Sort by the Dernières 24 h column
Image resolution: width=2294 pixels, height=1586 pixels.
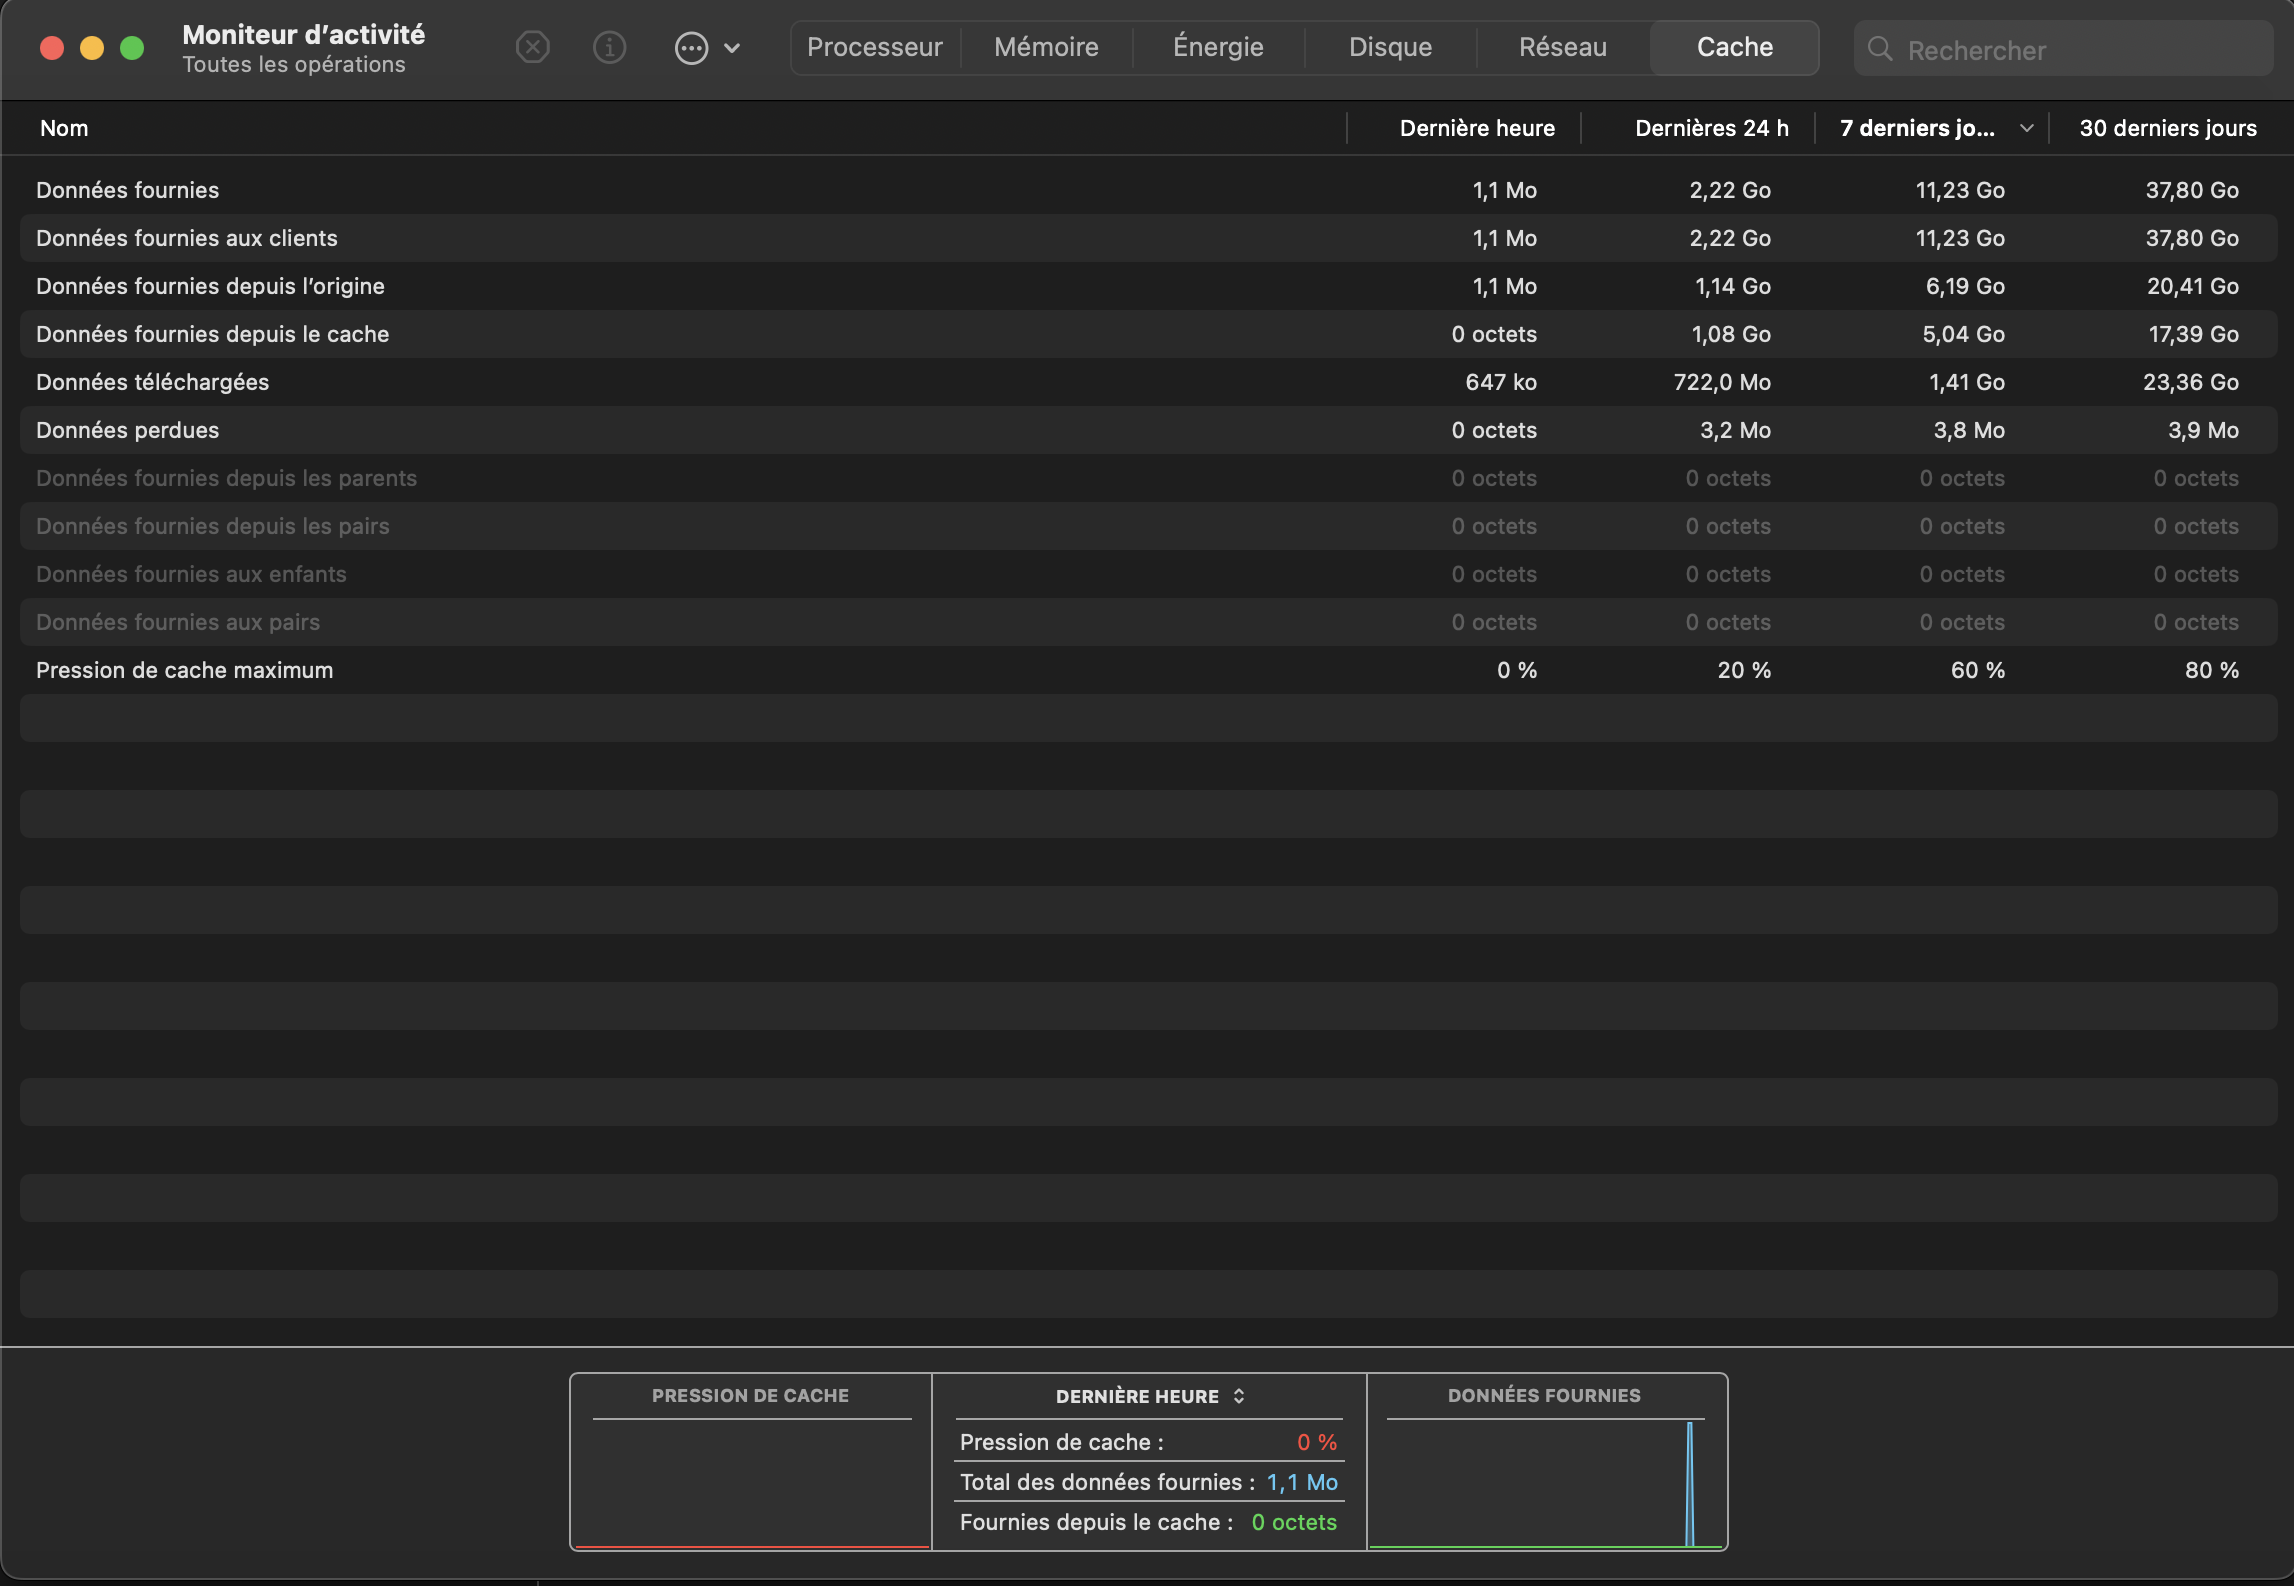pyautogui.click(x=1711, y=128)
